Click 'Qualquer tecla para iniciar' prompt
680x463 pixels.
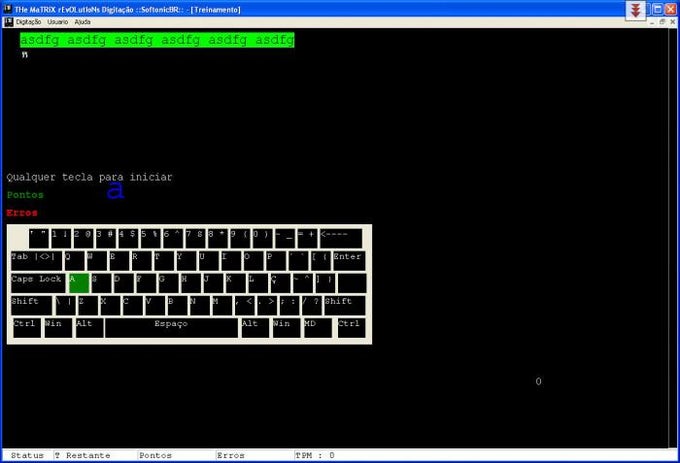[x=89, y=177]
